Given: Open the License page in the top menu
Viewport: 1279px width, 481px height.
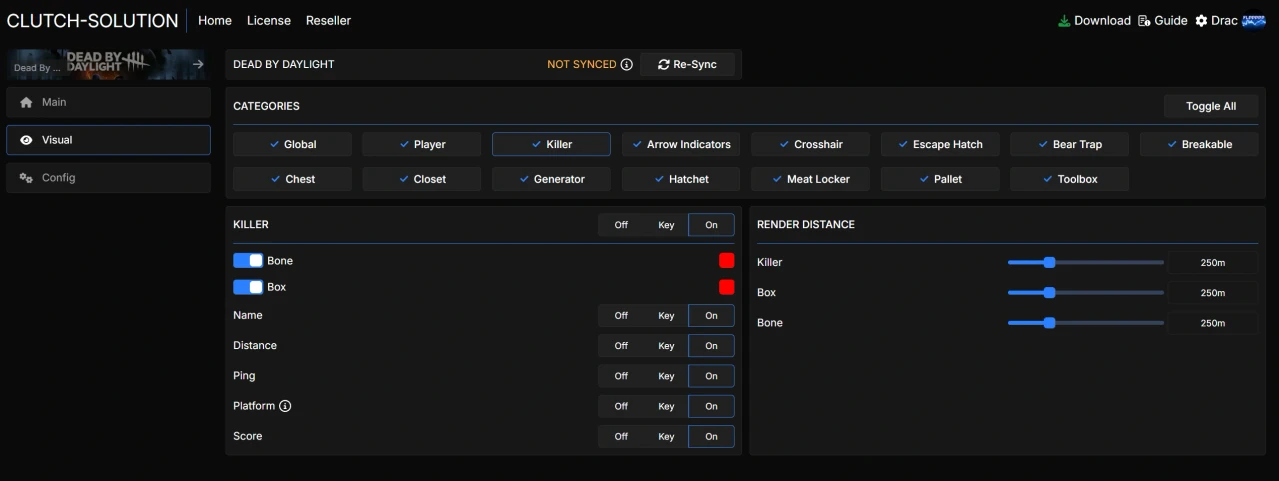Looking at the screenshot, I should click(x=269, y=21).
